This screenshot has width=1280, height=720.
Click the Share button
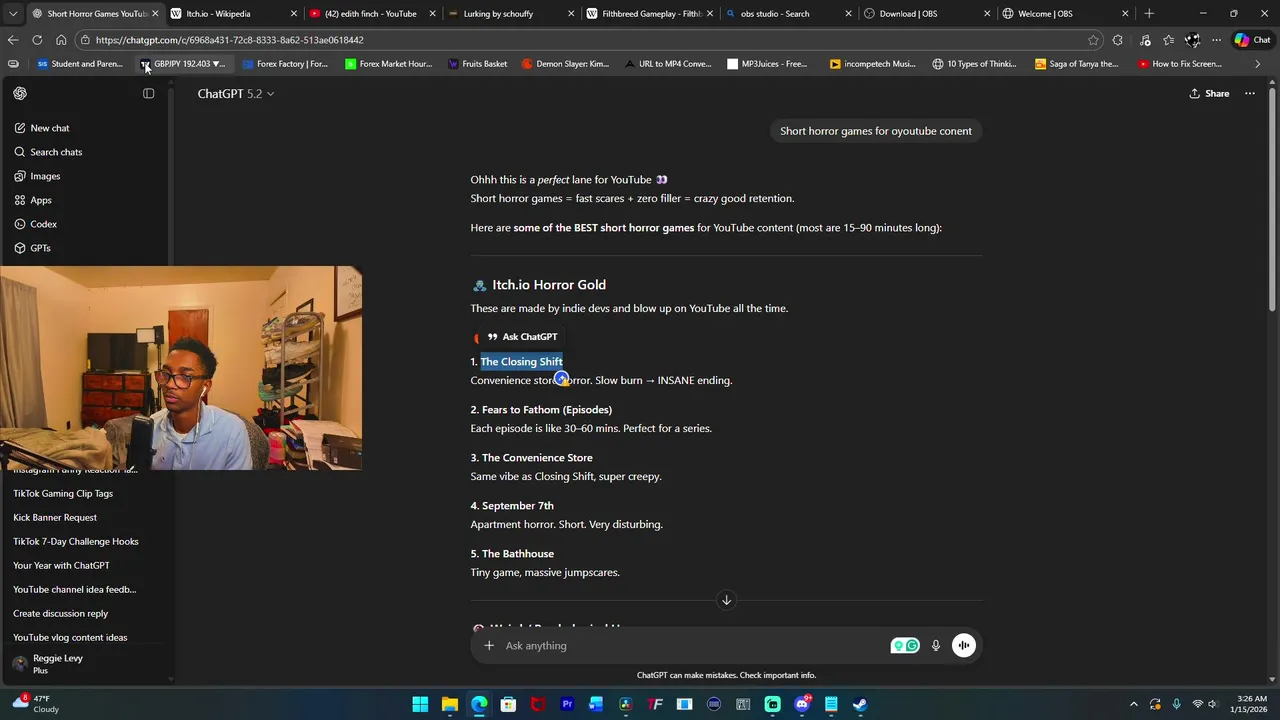[x=1209, y=93]
